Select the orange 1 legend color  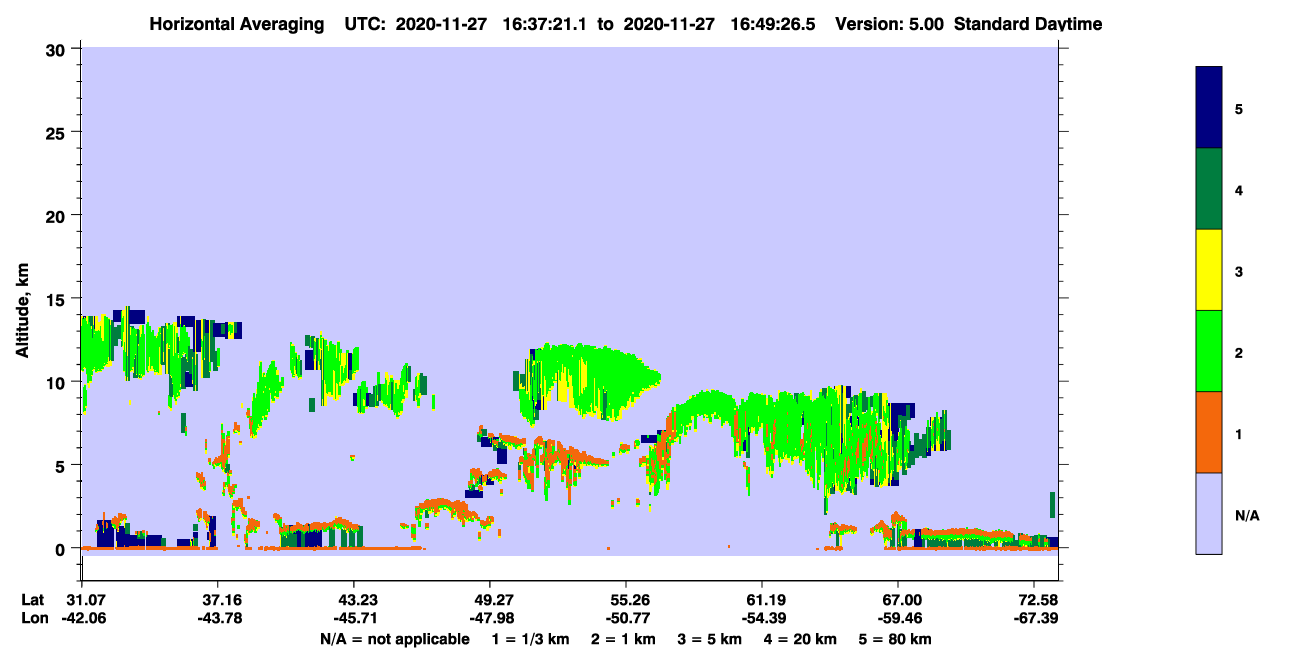coord(1209,432)
